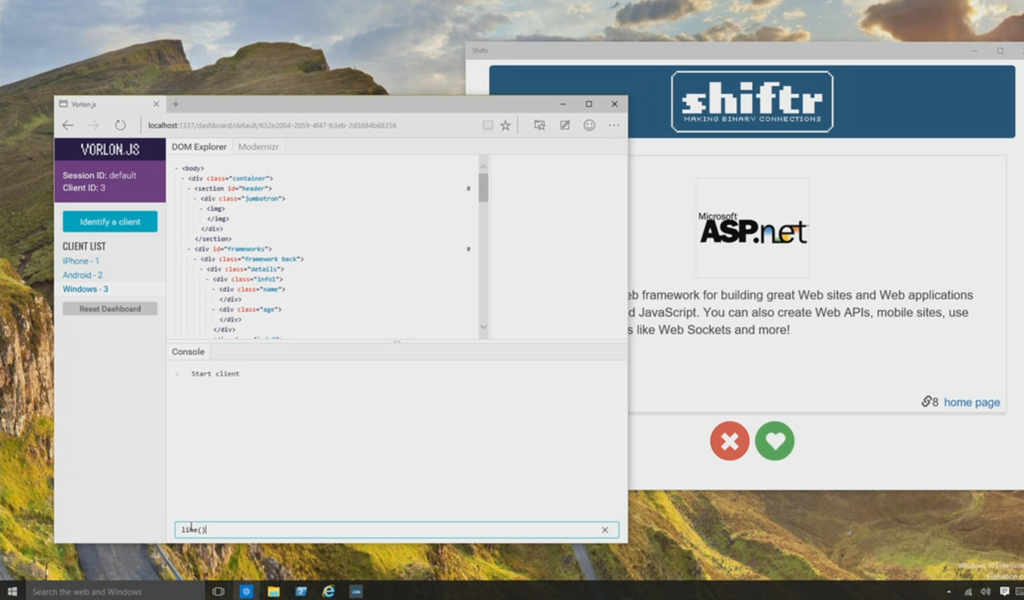Click the DOM Explorer scrollbar thumb
The height and width of the screenshot is (600, 1024).
pyautogui.click(x=483, y=188)
